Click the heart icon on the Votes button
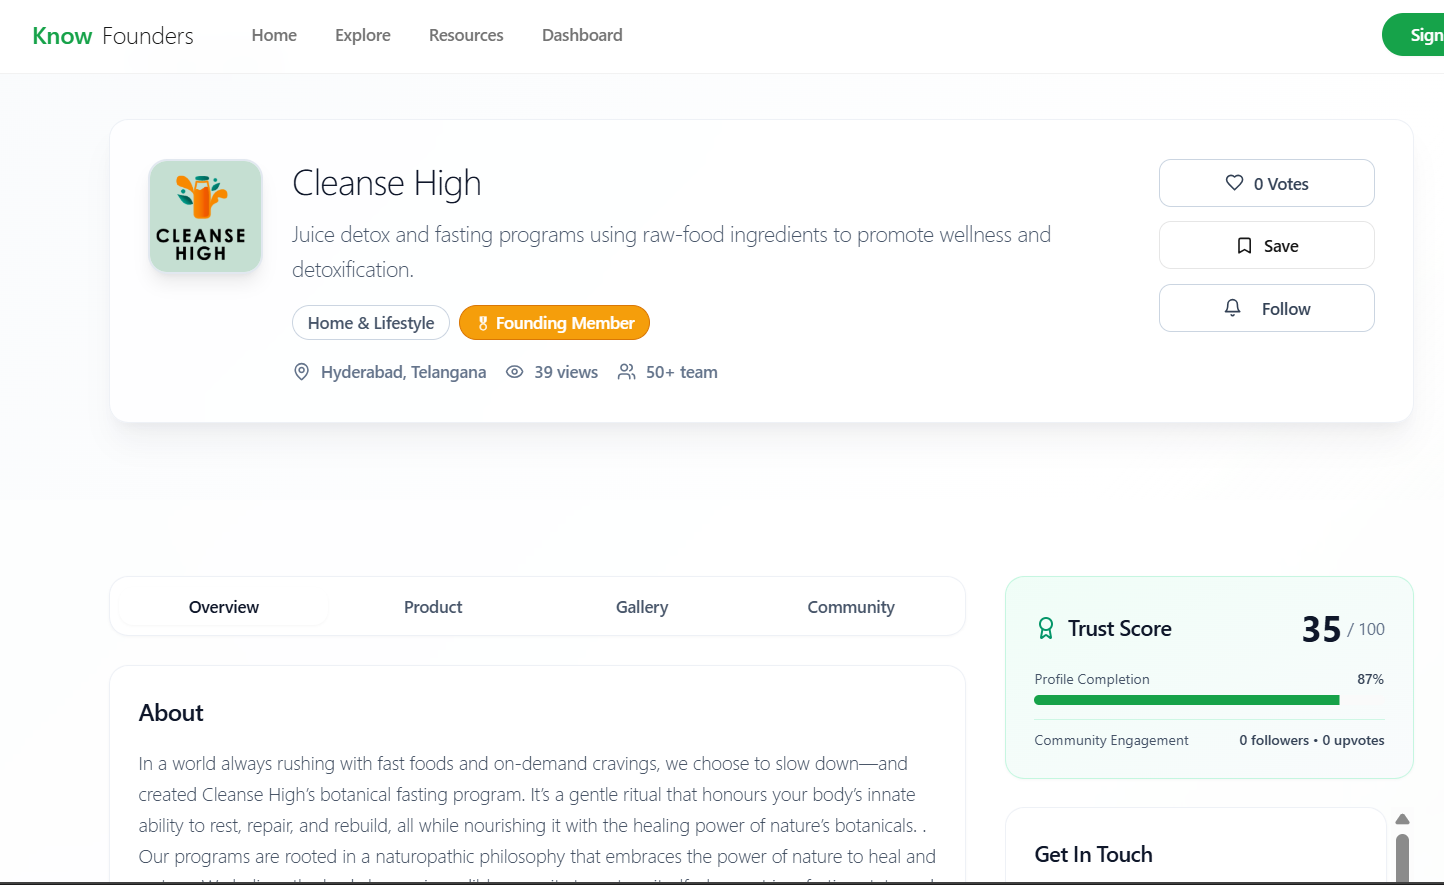Screen dimensions: 1444x885 [x=1233, y=183]
